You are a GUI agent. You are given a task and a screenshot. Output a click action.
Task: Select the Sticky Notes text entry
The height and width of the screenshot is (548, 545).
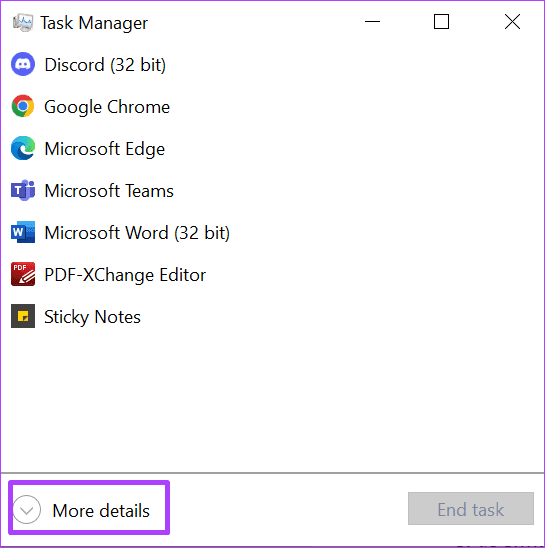tap(92, 317)
